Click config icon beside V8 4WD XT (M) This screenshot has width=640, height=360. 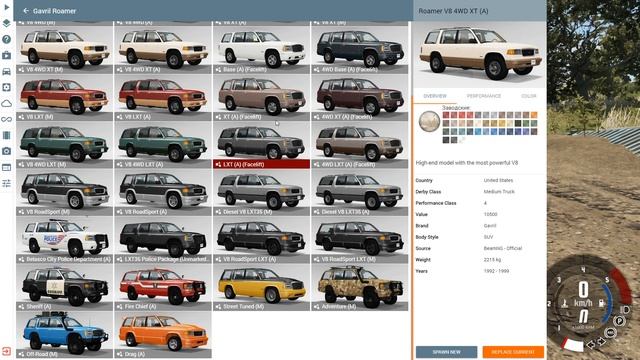pyautogui.click(x=21, y=70)
